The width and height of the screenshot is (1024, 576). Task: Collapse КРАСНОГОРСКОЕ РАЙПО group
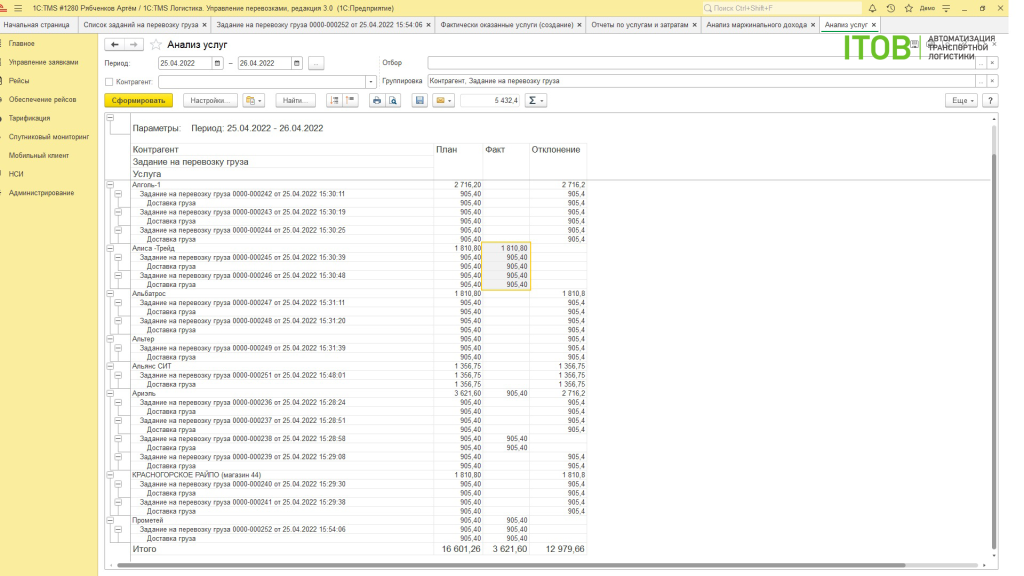coord(110,475)
